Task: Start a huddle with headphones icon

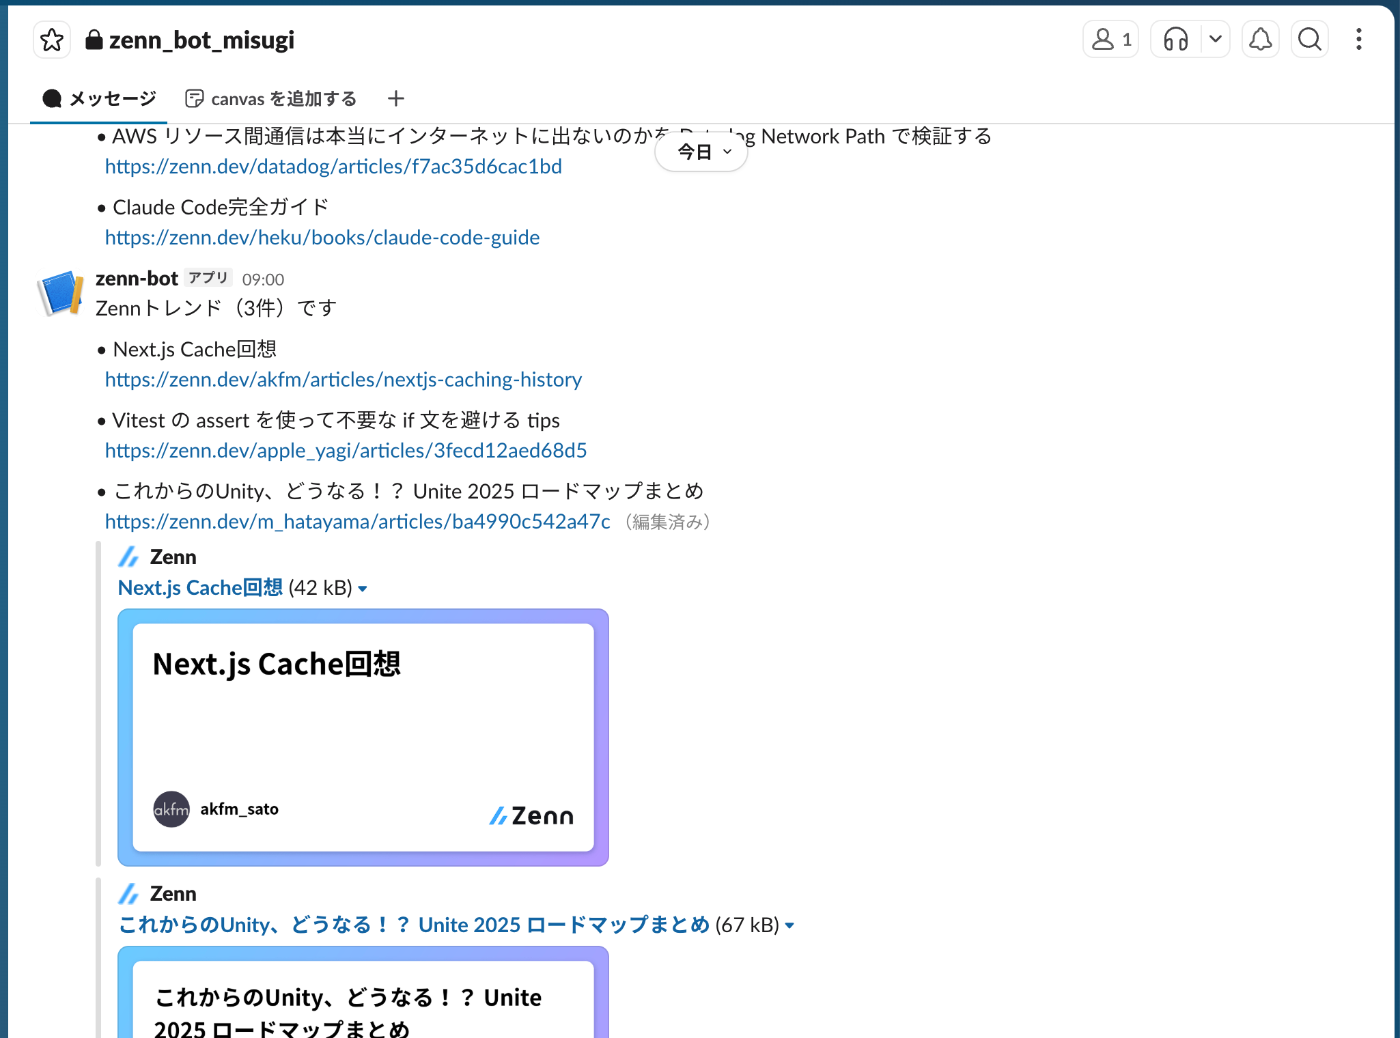Action: click(1176, 40)
